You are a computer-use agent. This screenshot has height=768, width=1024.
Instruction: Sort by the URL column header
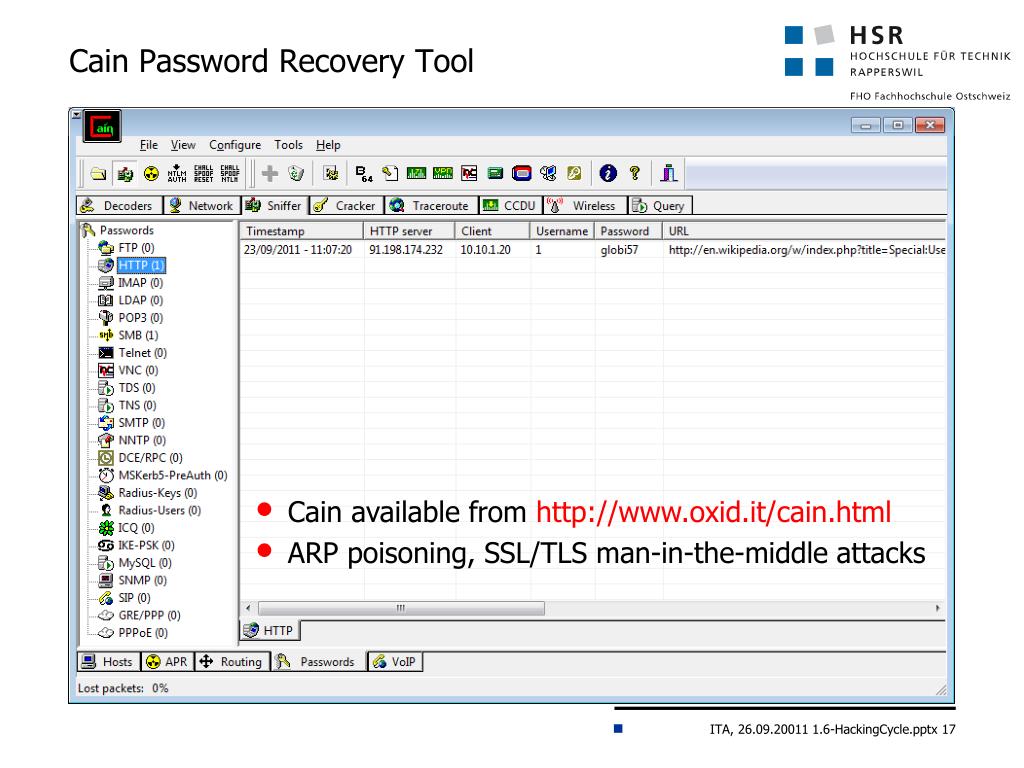[x=805, y=231]
